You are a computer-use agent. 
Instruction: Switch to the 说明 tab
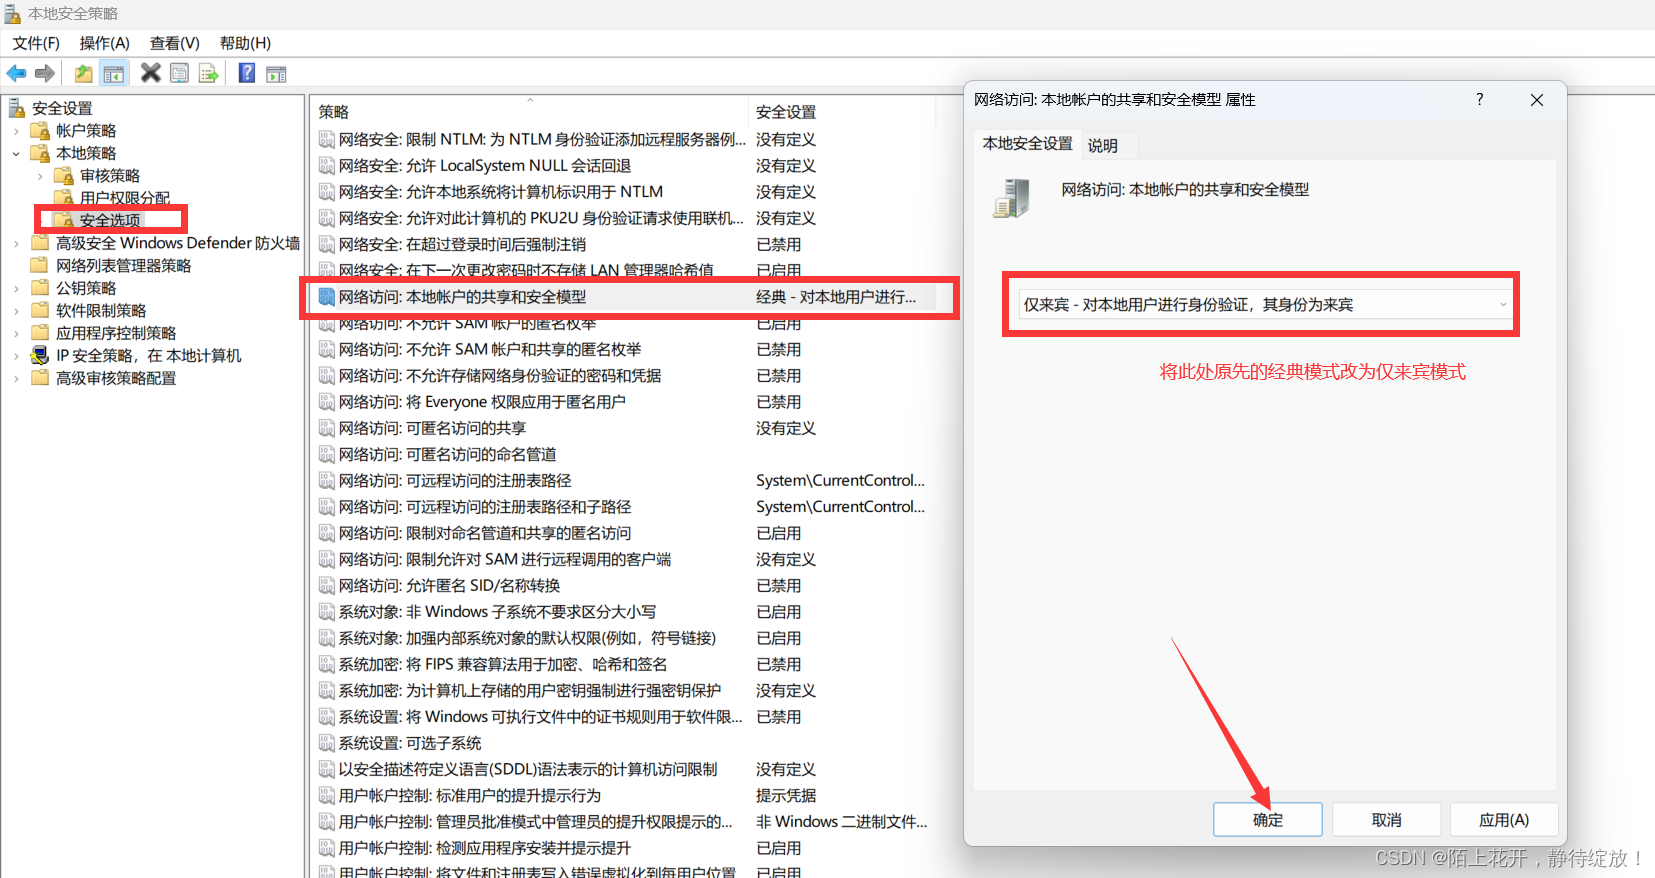pyautogui.click(x=1103, y=146)
